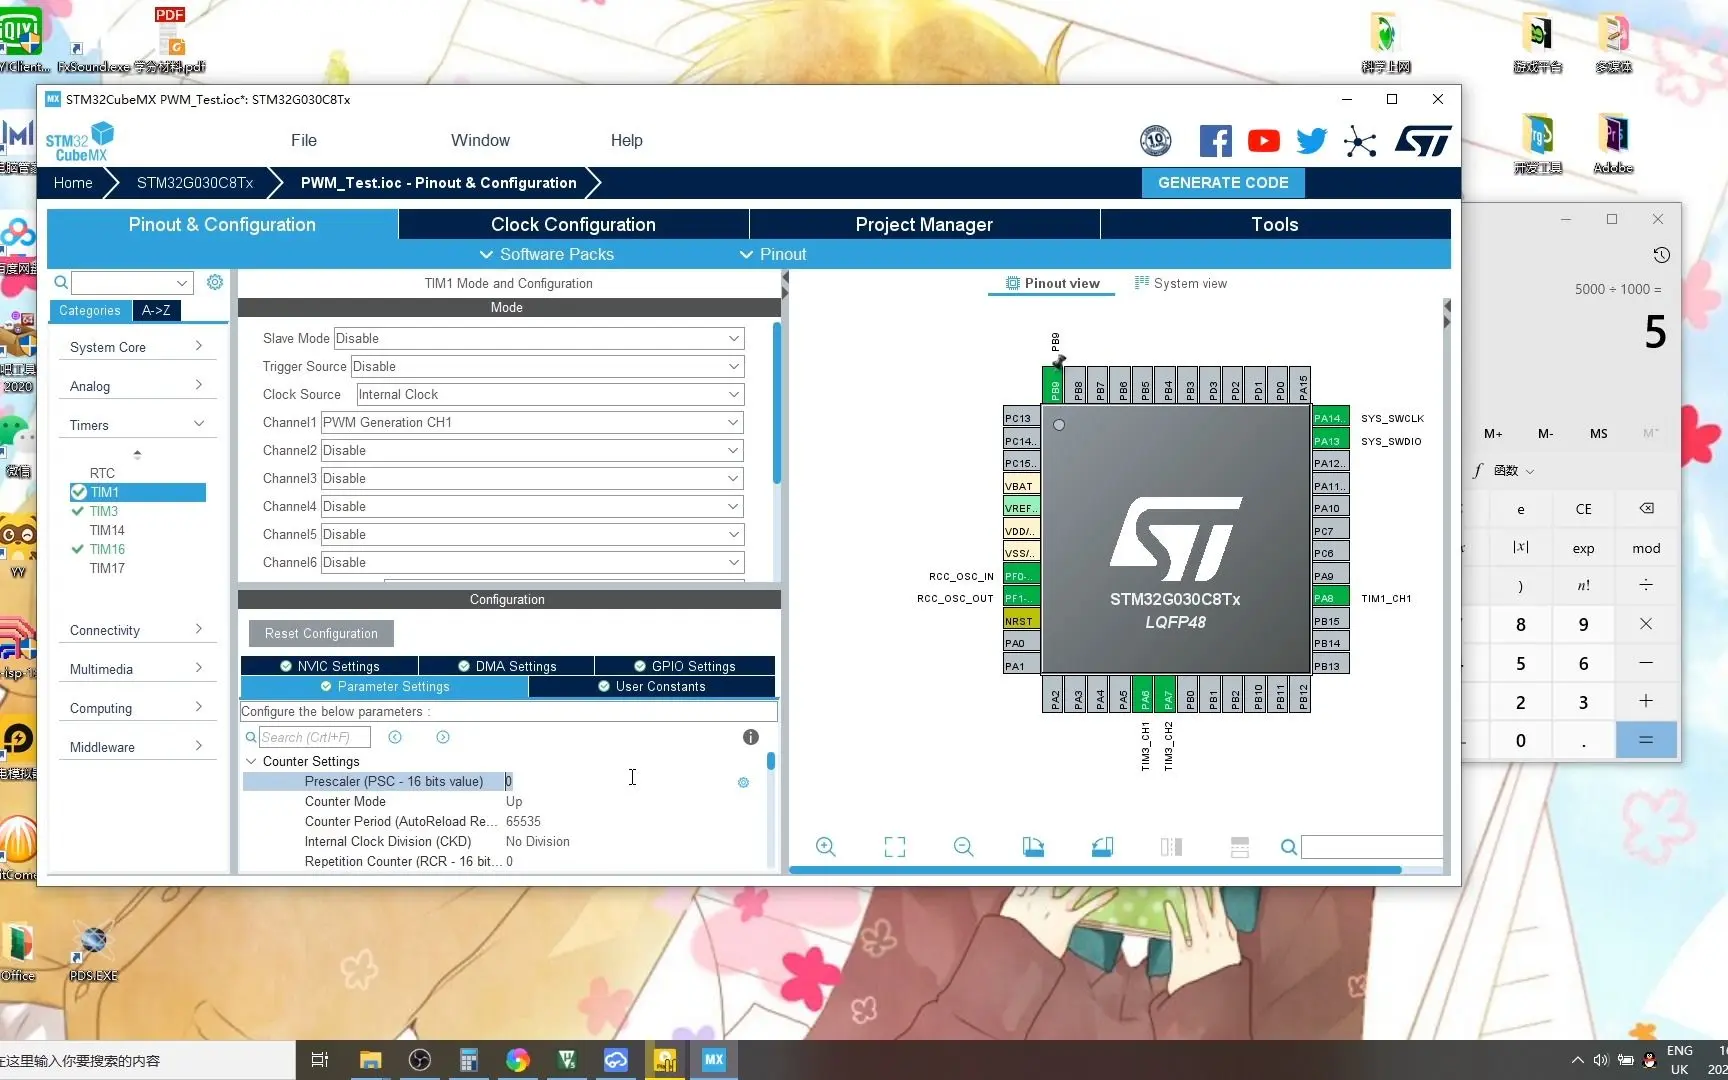Rotate chip view counter-clockwise icon
Screen dimensions: 1728x1080
coord(1102,847)
